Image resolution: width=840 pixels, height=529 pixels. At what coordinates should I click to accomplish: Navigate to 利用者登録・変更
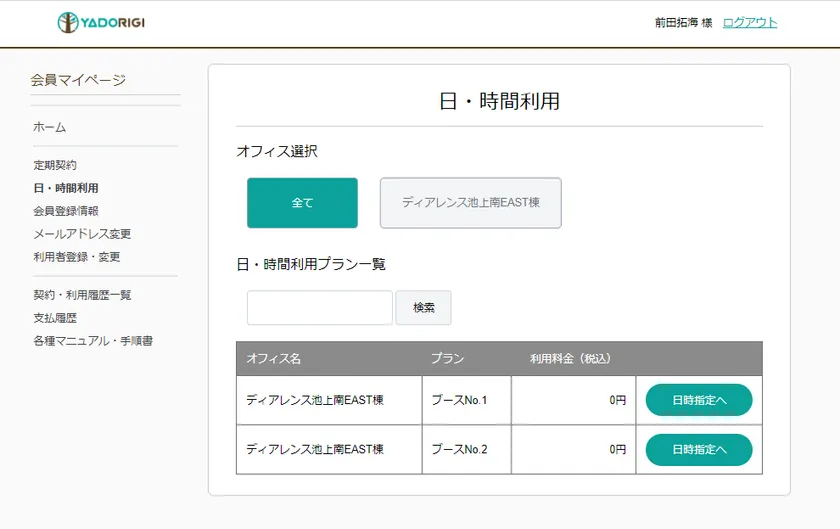[x=77, y=257]
